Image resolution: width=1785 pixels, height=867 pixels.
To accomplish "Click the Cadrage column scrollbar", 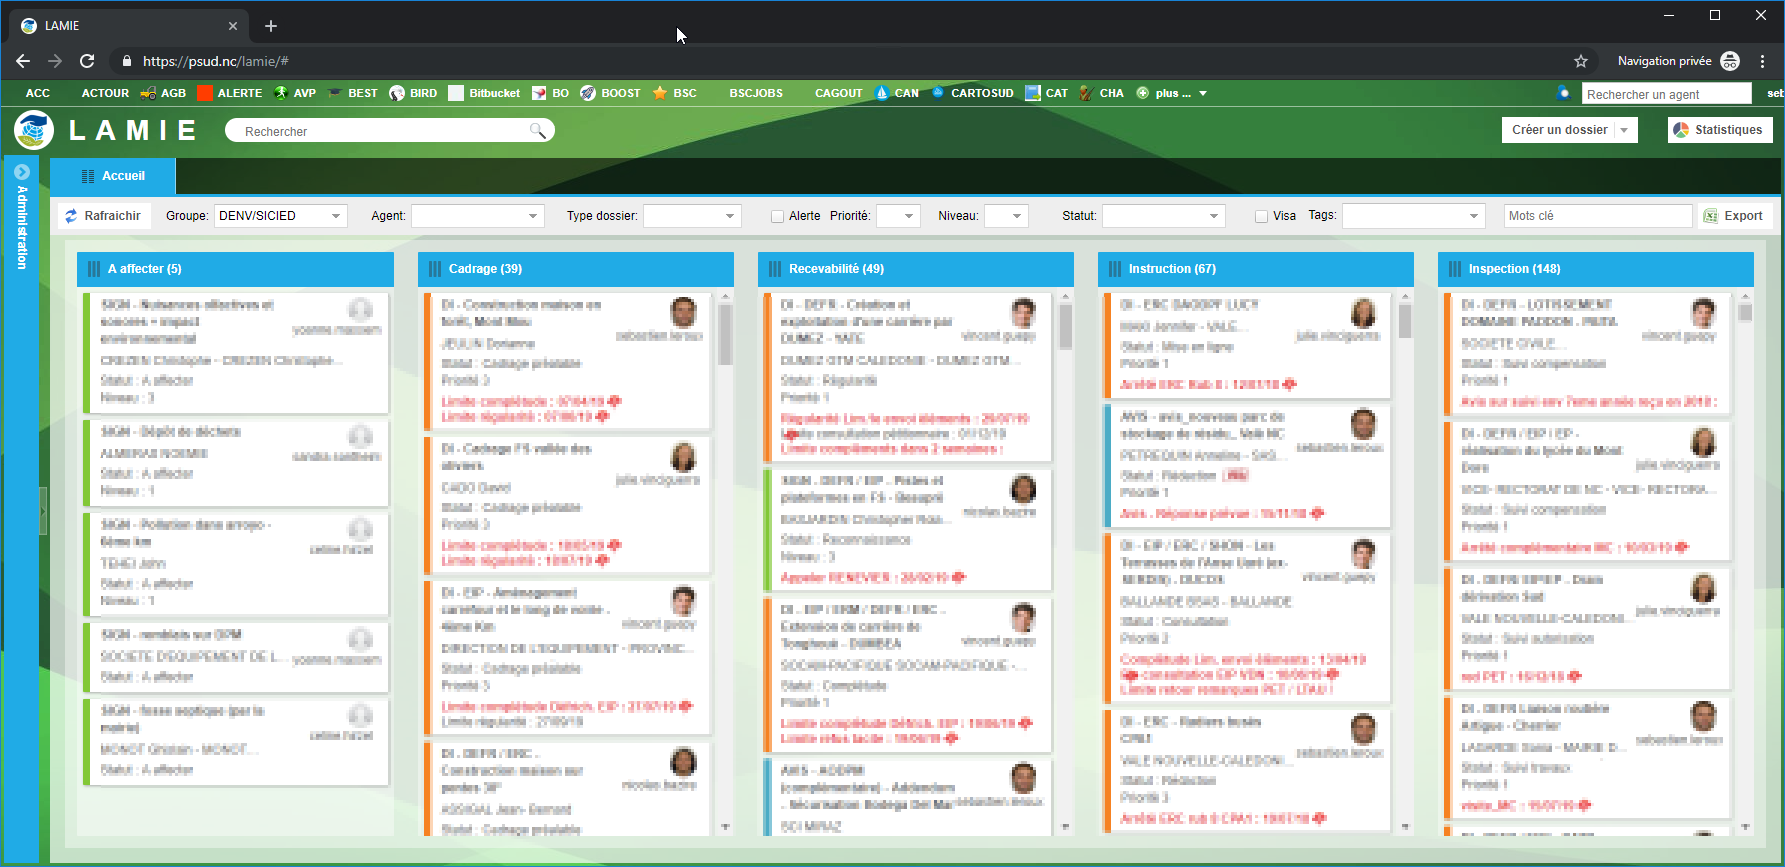I will (725, 330).
